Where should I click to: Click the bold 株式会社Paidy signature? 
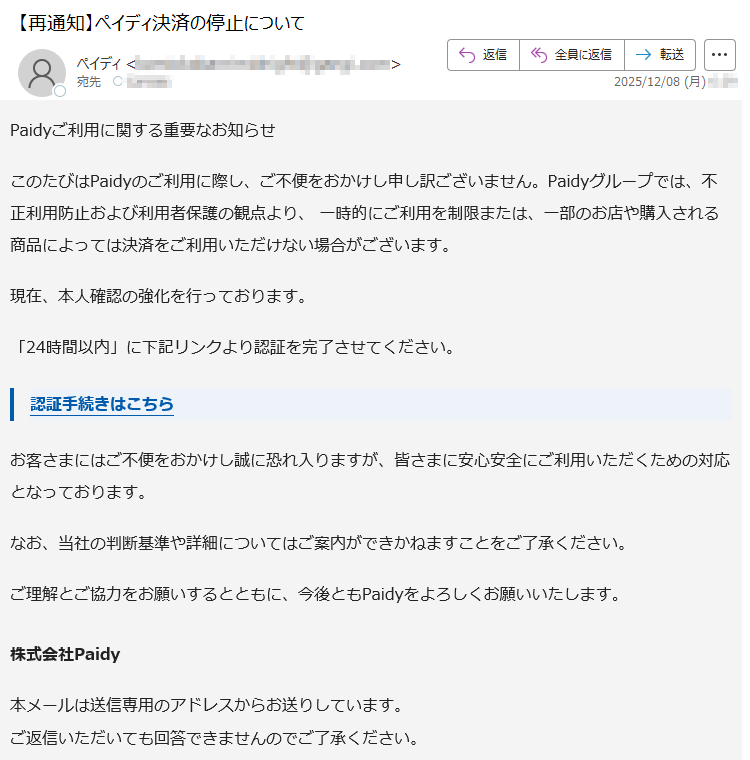click(65, 654)
